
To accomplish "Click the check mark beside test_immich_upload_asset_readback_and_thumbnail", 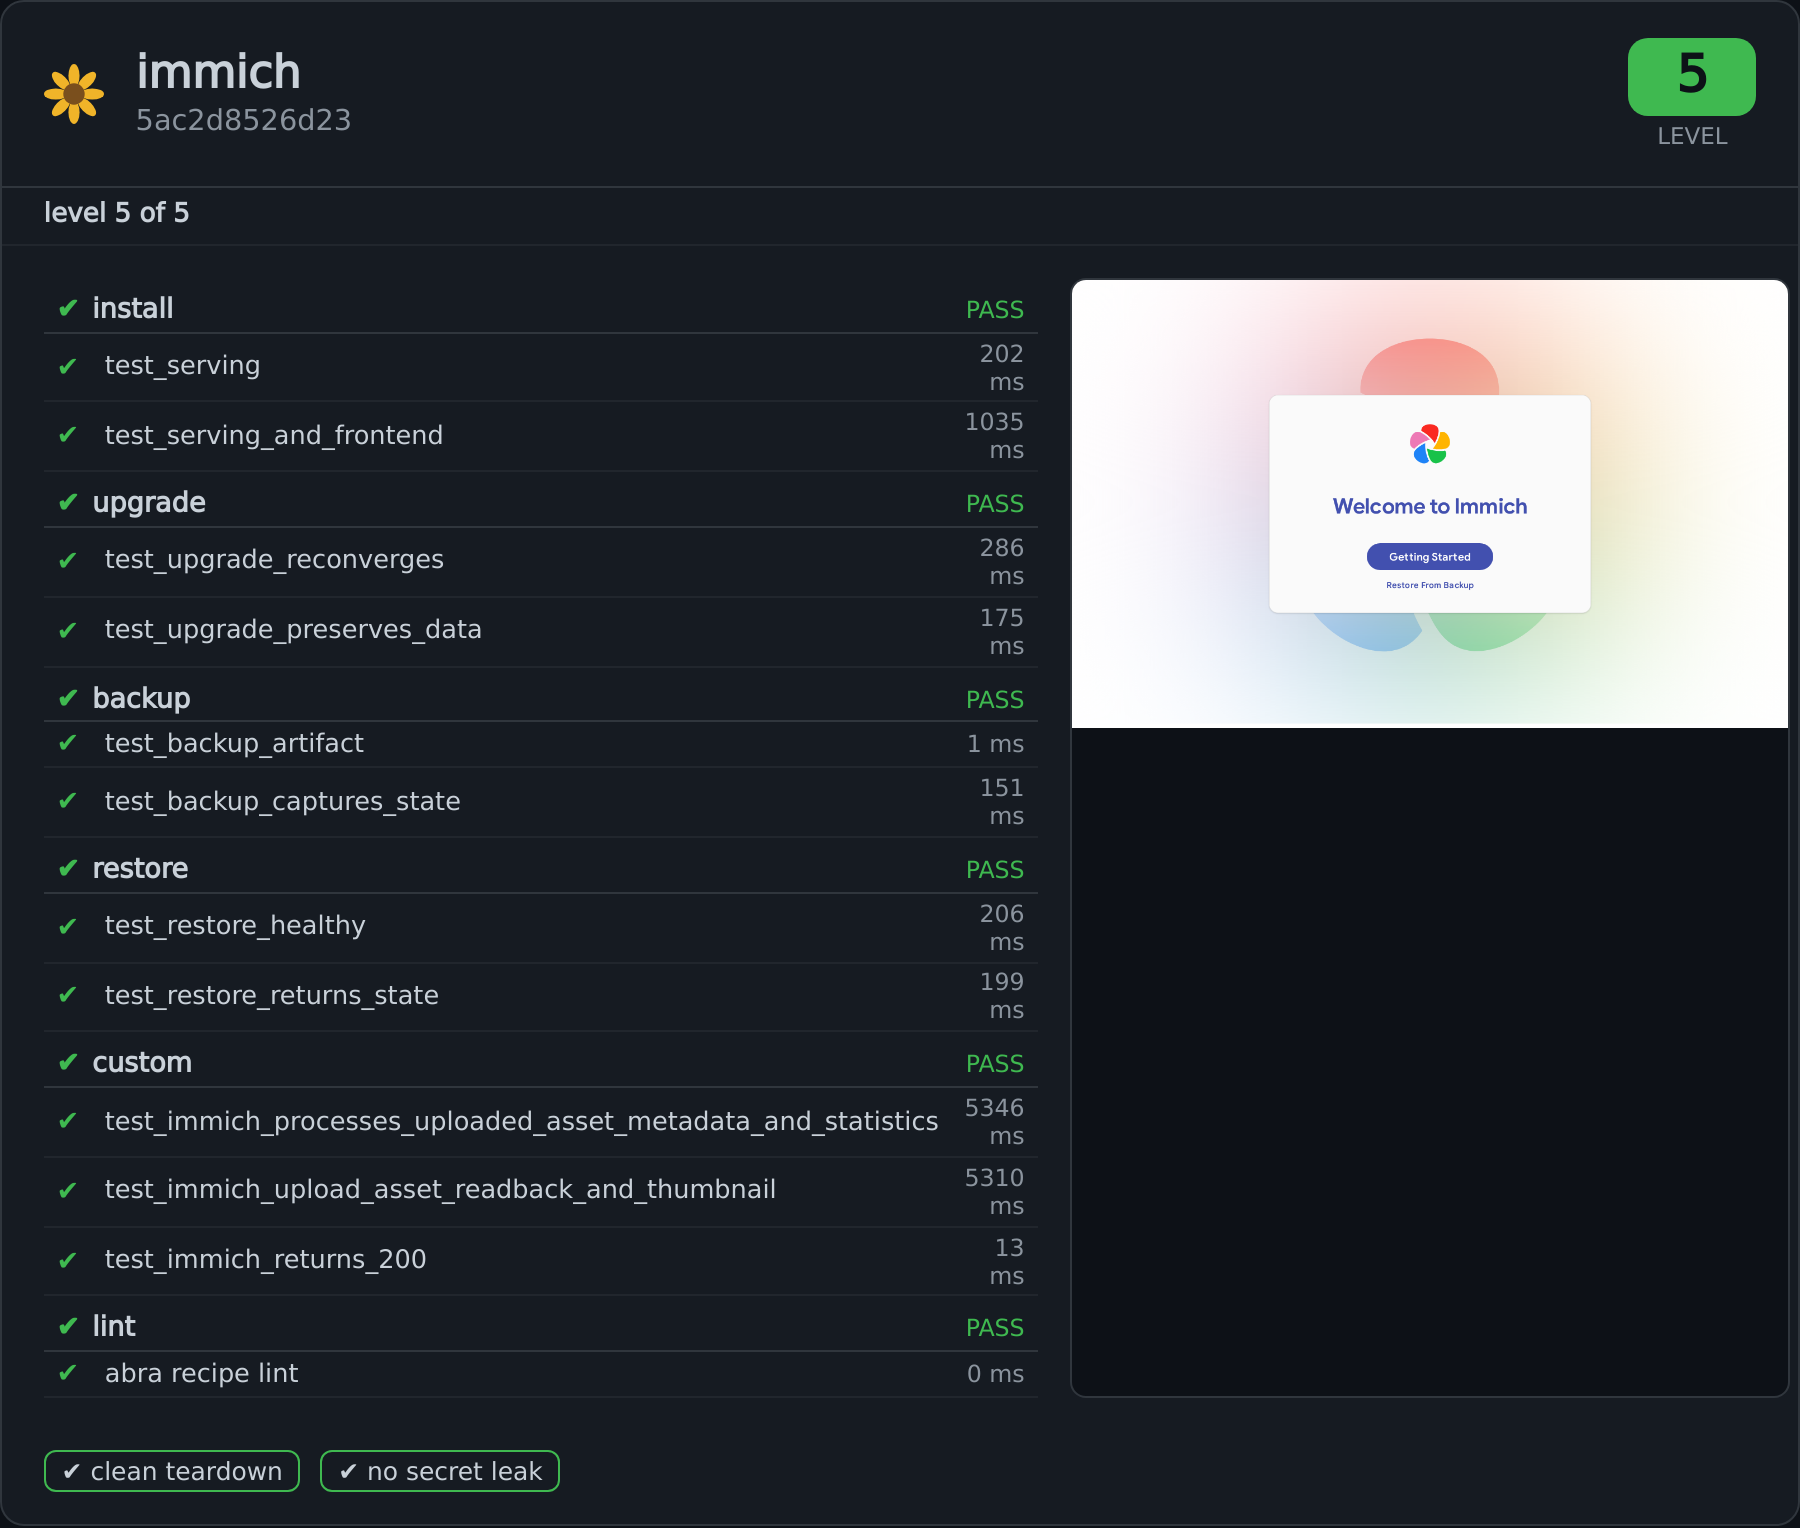I will [68, 1190].
